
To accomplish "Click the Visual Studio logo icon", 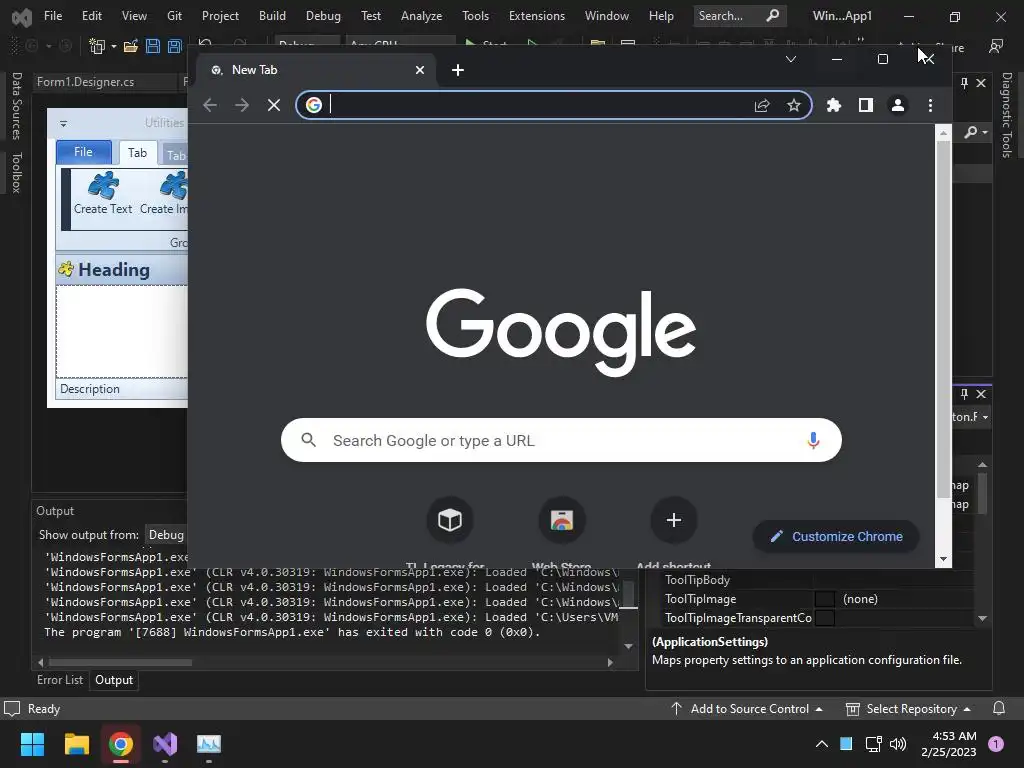I will (22, 16).
